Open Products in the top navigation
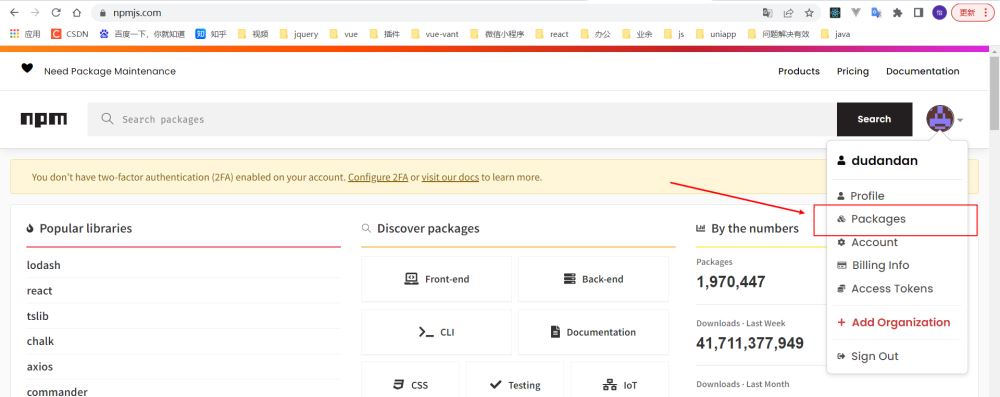 click(x=798, y=71)
